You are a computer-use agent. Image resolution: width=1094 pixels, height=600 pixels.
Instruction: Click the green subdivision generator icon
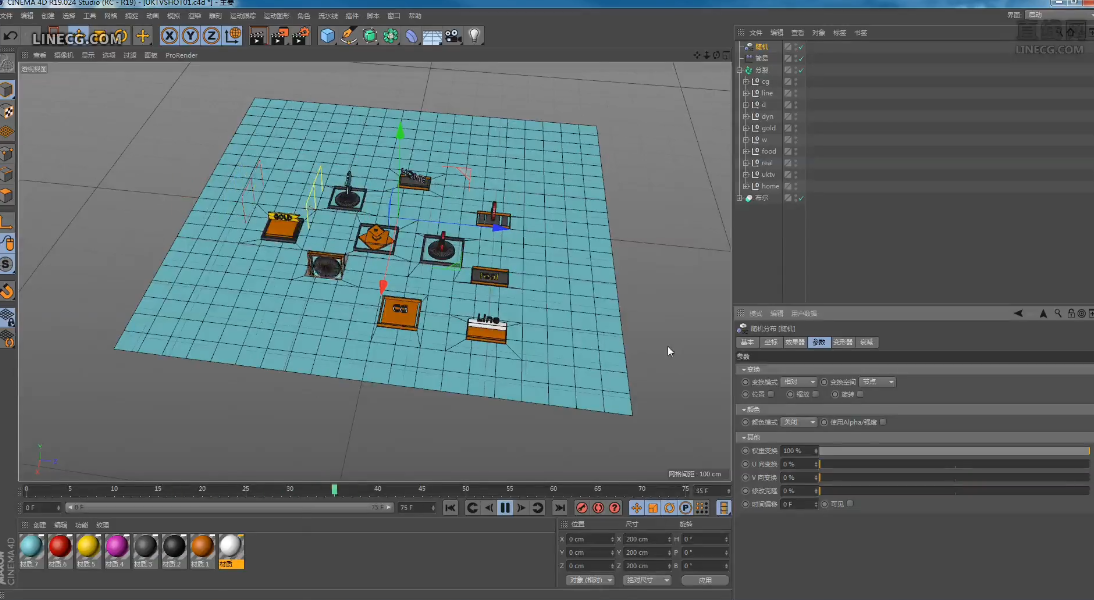[x=370, y=36]
